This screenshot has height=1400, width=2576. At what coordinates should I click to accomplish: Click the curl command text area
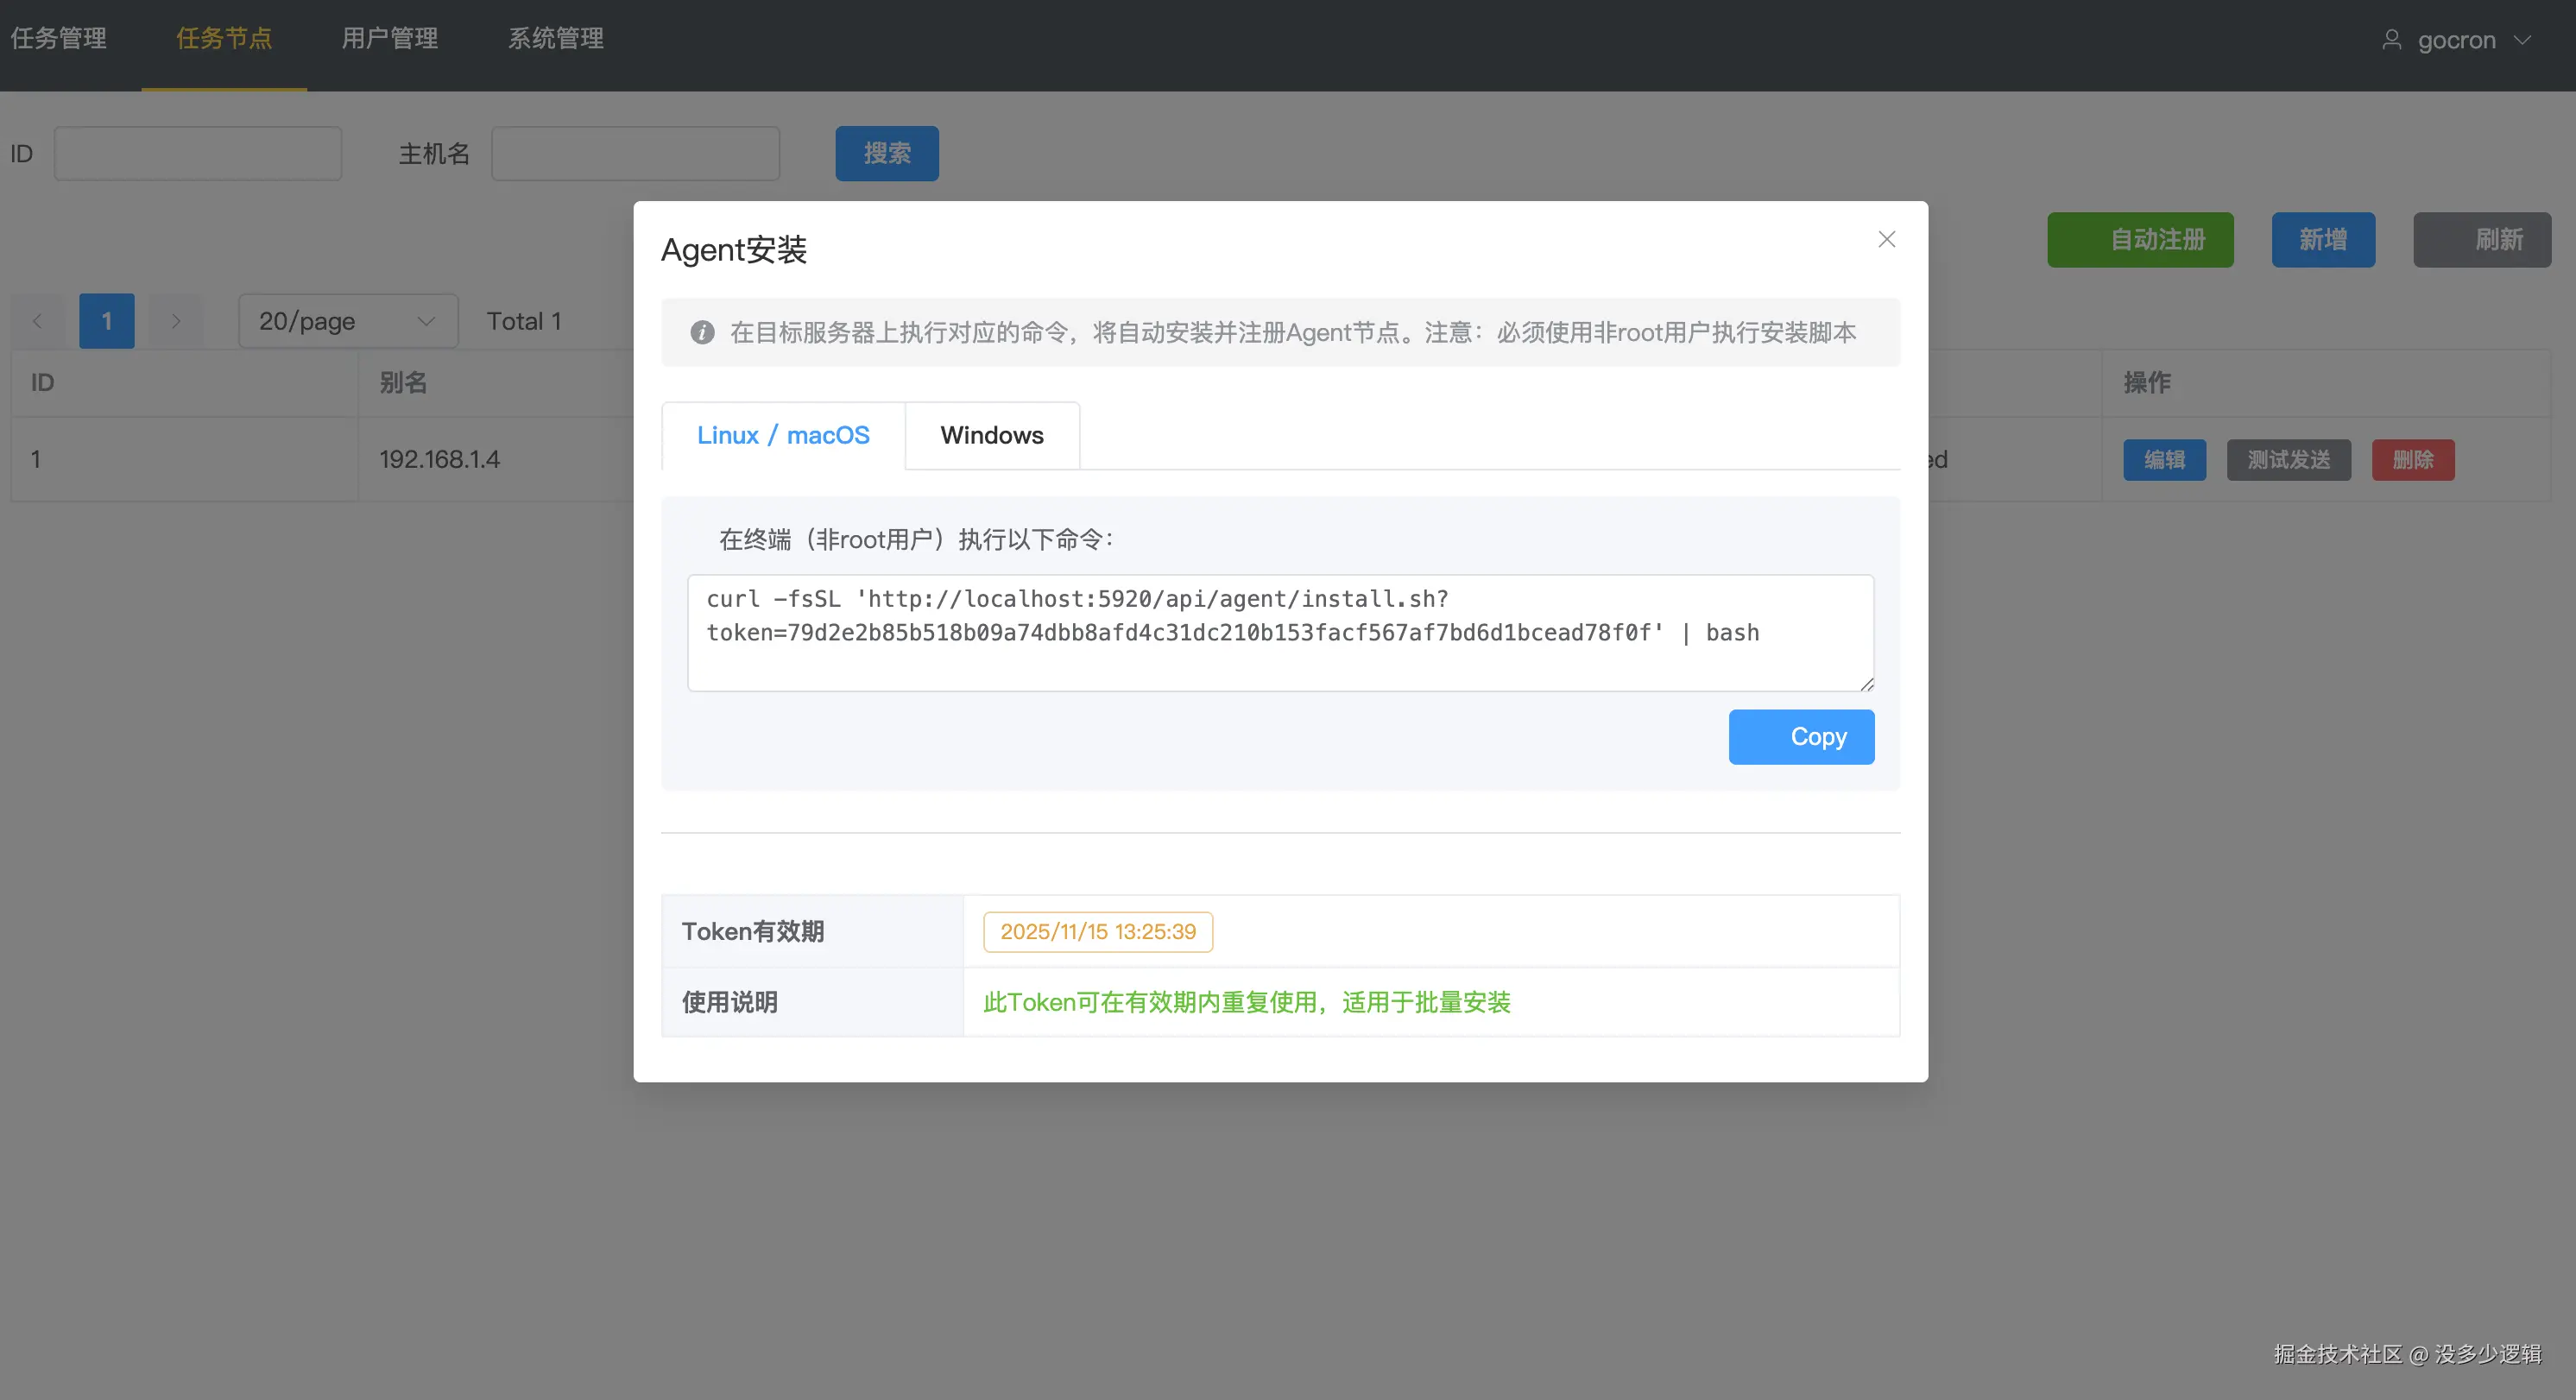1279,632
